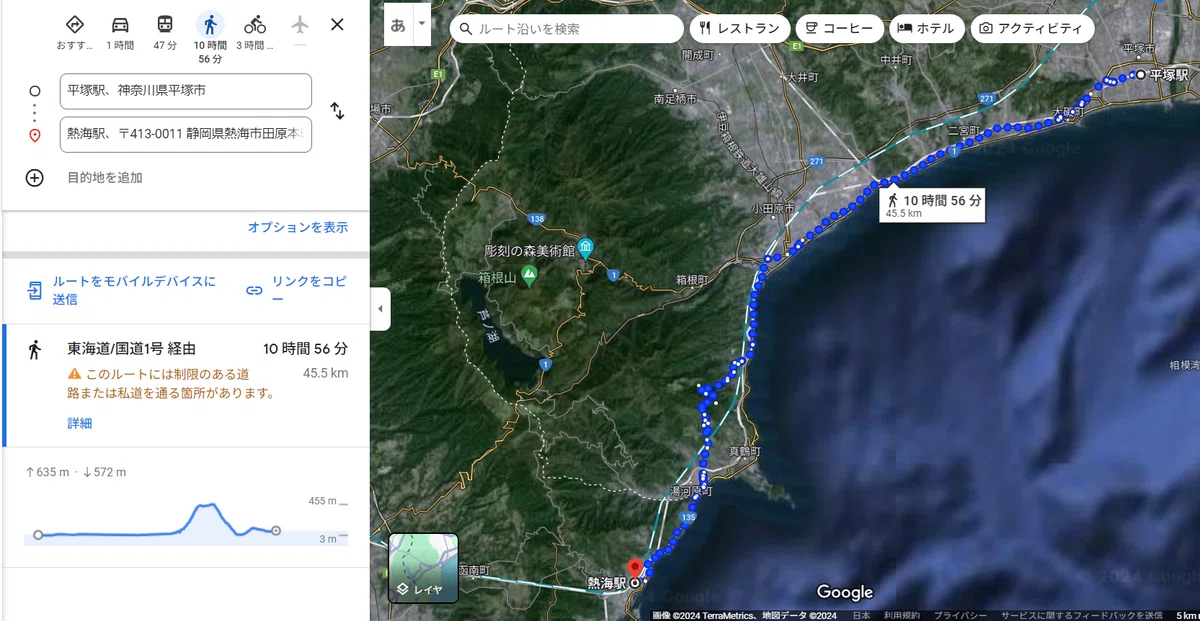The width and height of the screenshot is (1200, 621).
Task: Click the 南足柄市 city label
Action: (673, 99)
